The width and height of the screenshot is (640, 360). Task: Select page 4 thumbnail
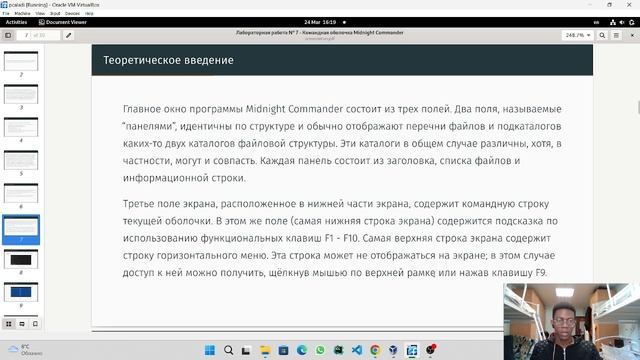pyautogui.click(x=21, y=127)
